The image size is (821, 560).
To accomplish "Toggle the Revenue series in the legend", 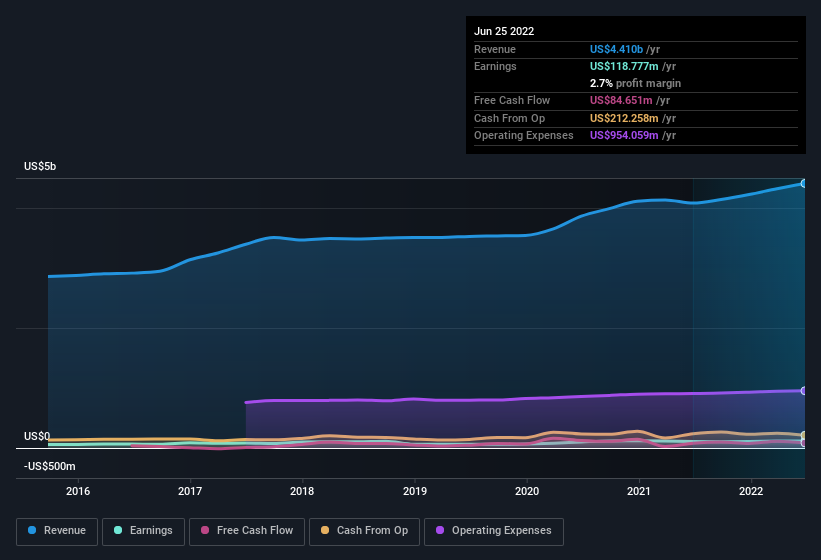I will pyautogui.click(x=57, y=531).
